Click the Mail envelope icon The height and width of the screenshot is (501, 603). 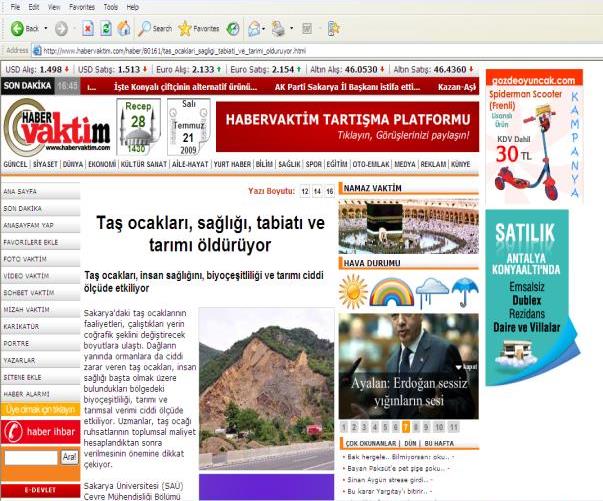pyautogui.click(x=254, y=29)
